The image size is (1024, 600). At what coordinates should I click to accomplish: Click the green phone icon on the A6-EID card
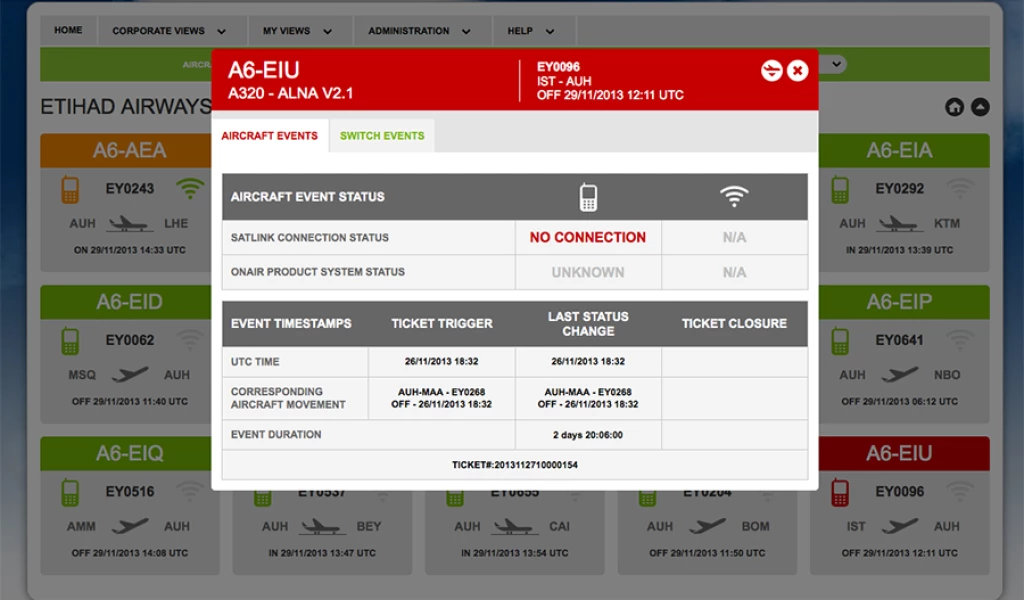(x=70, y=341)
